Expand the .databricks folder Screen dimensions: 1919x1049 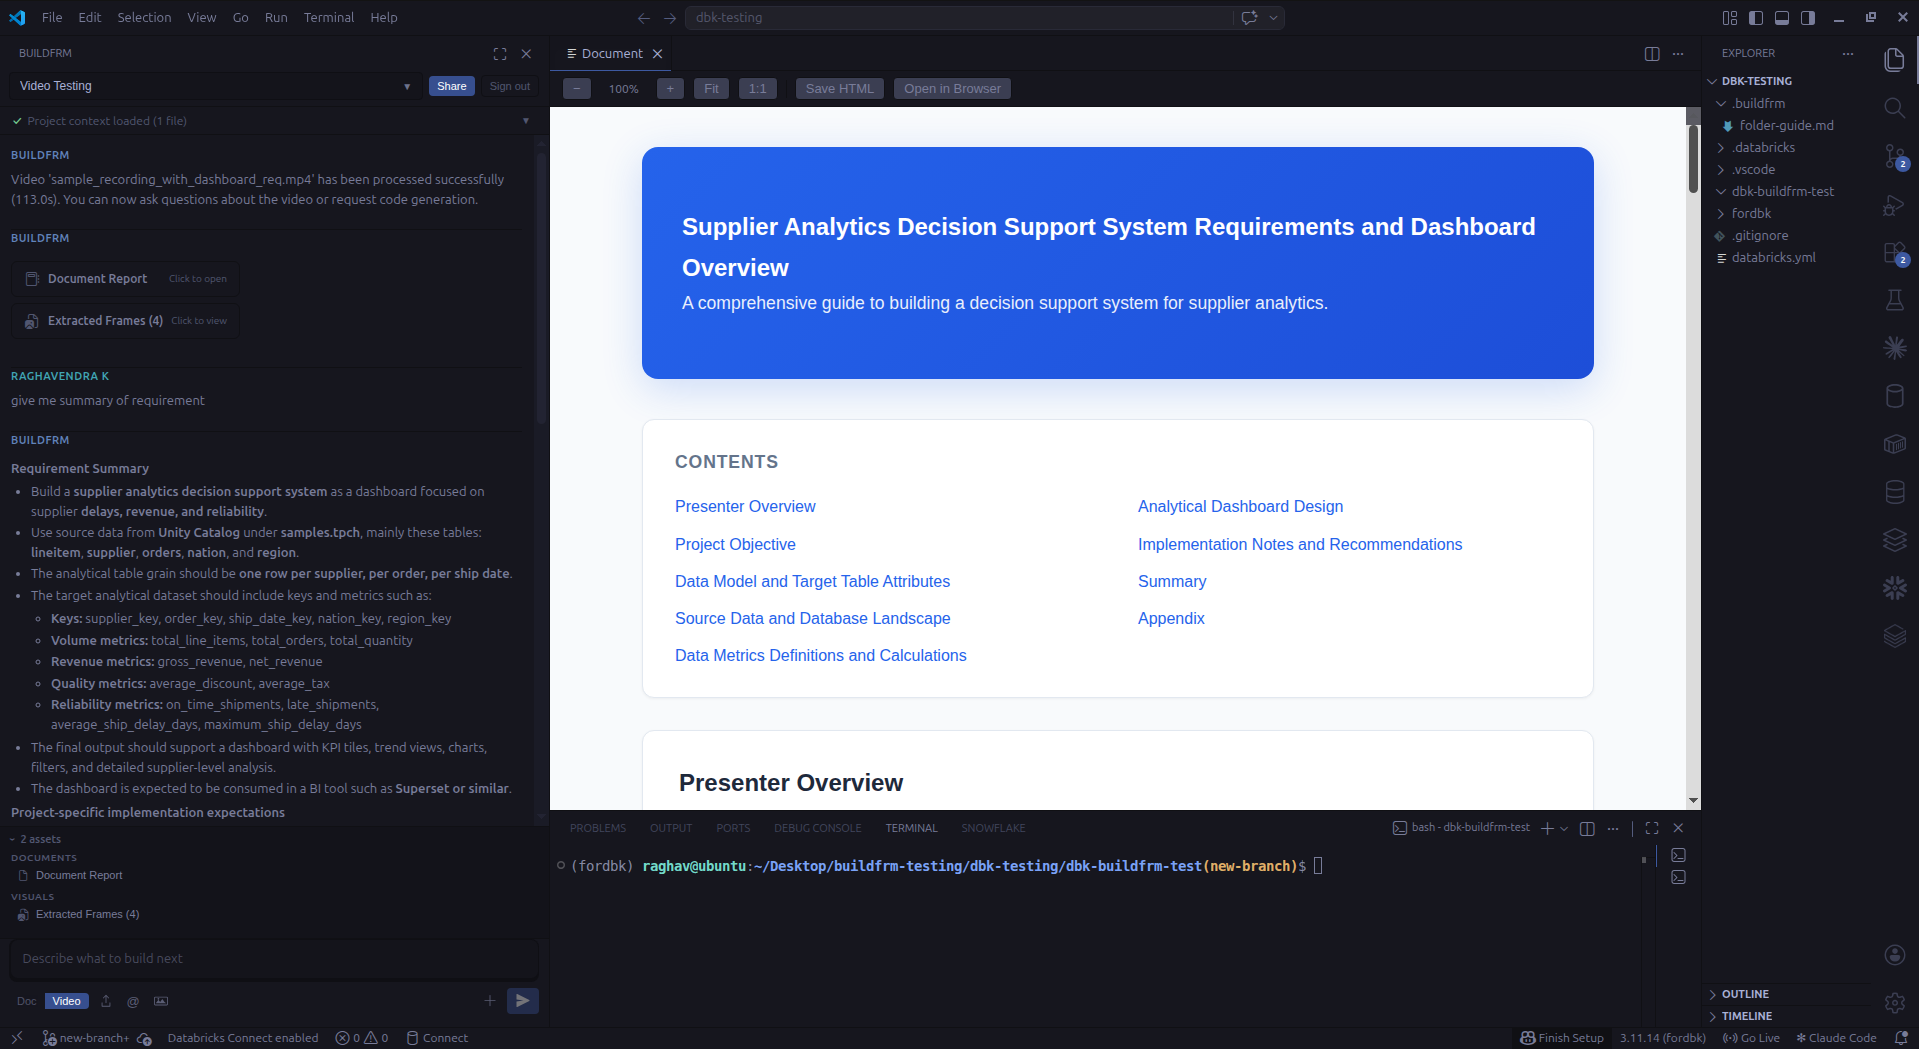coord(1763,147)
